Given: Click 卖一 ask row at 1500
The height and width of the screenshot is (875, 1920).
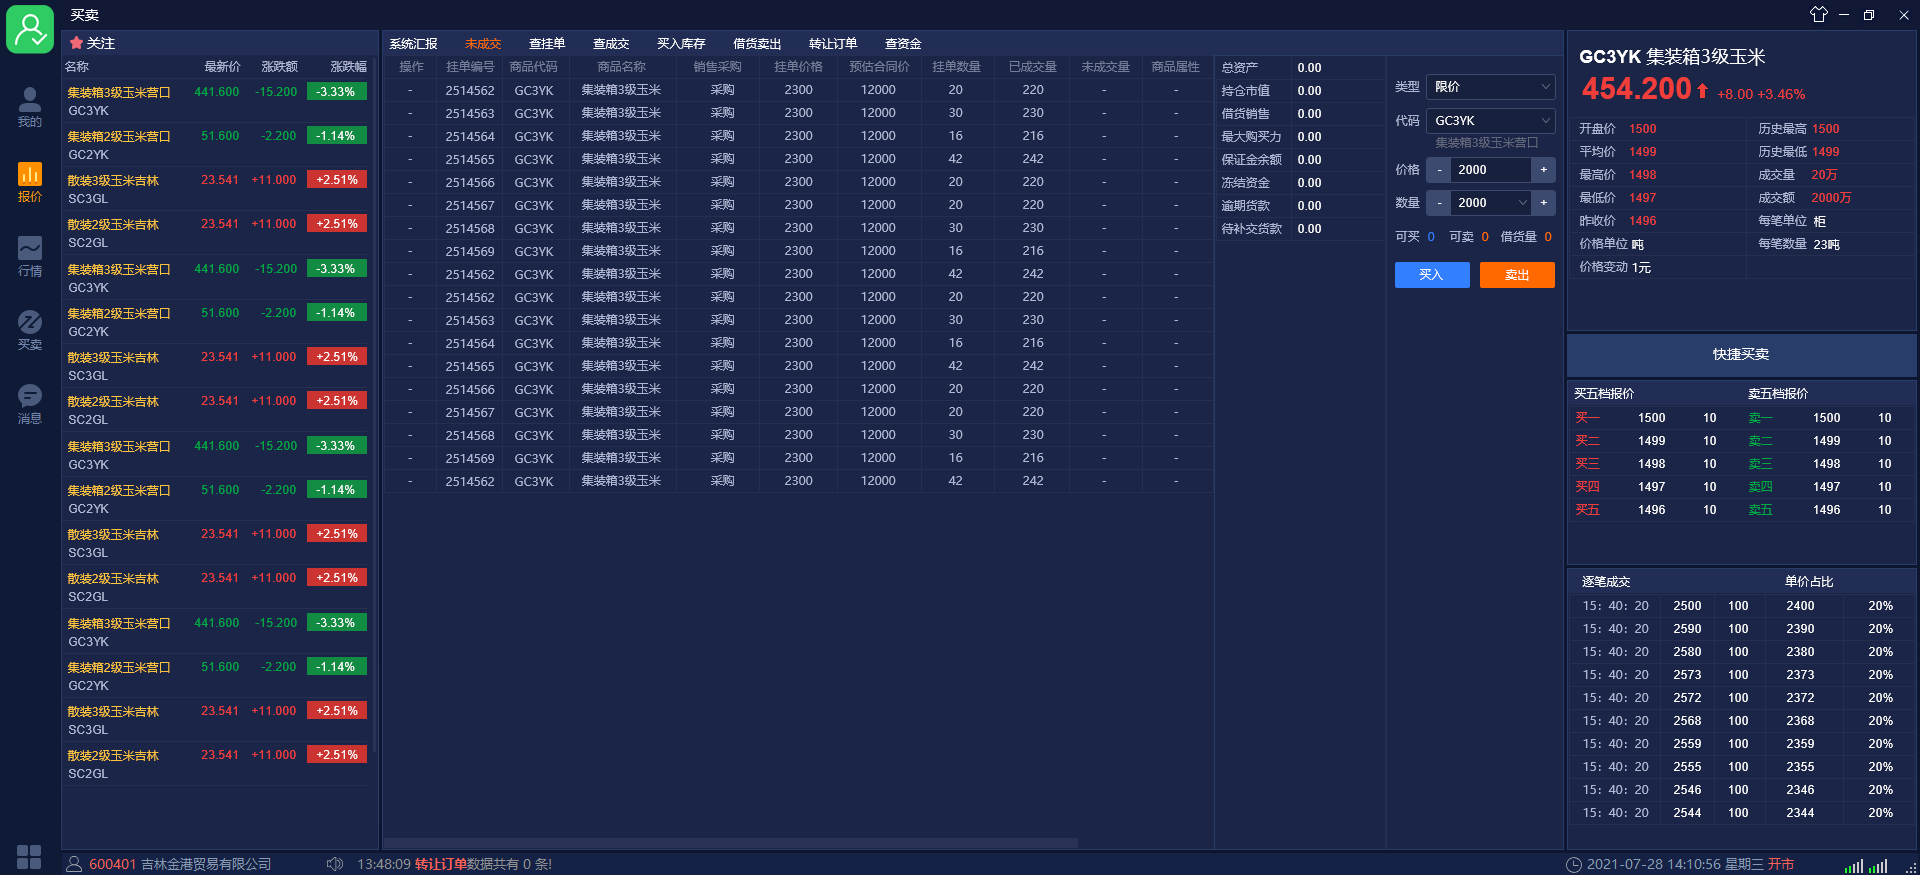Looking at the screenshot, I should (1828, 418).
